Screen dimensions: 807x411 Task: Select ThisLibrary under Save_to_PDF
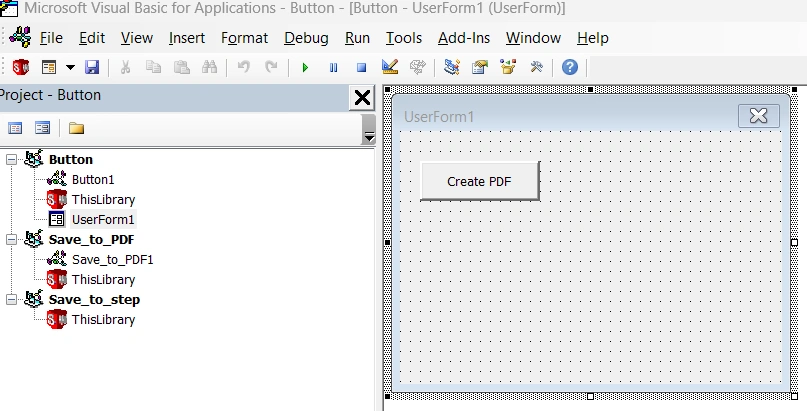pos(103,280)
